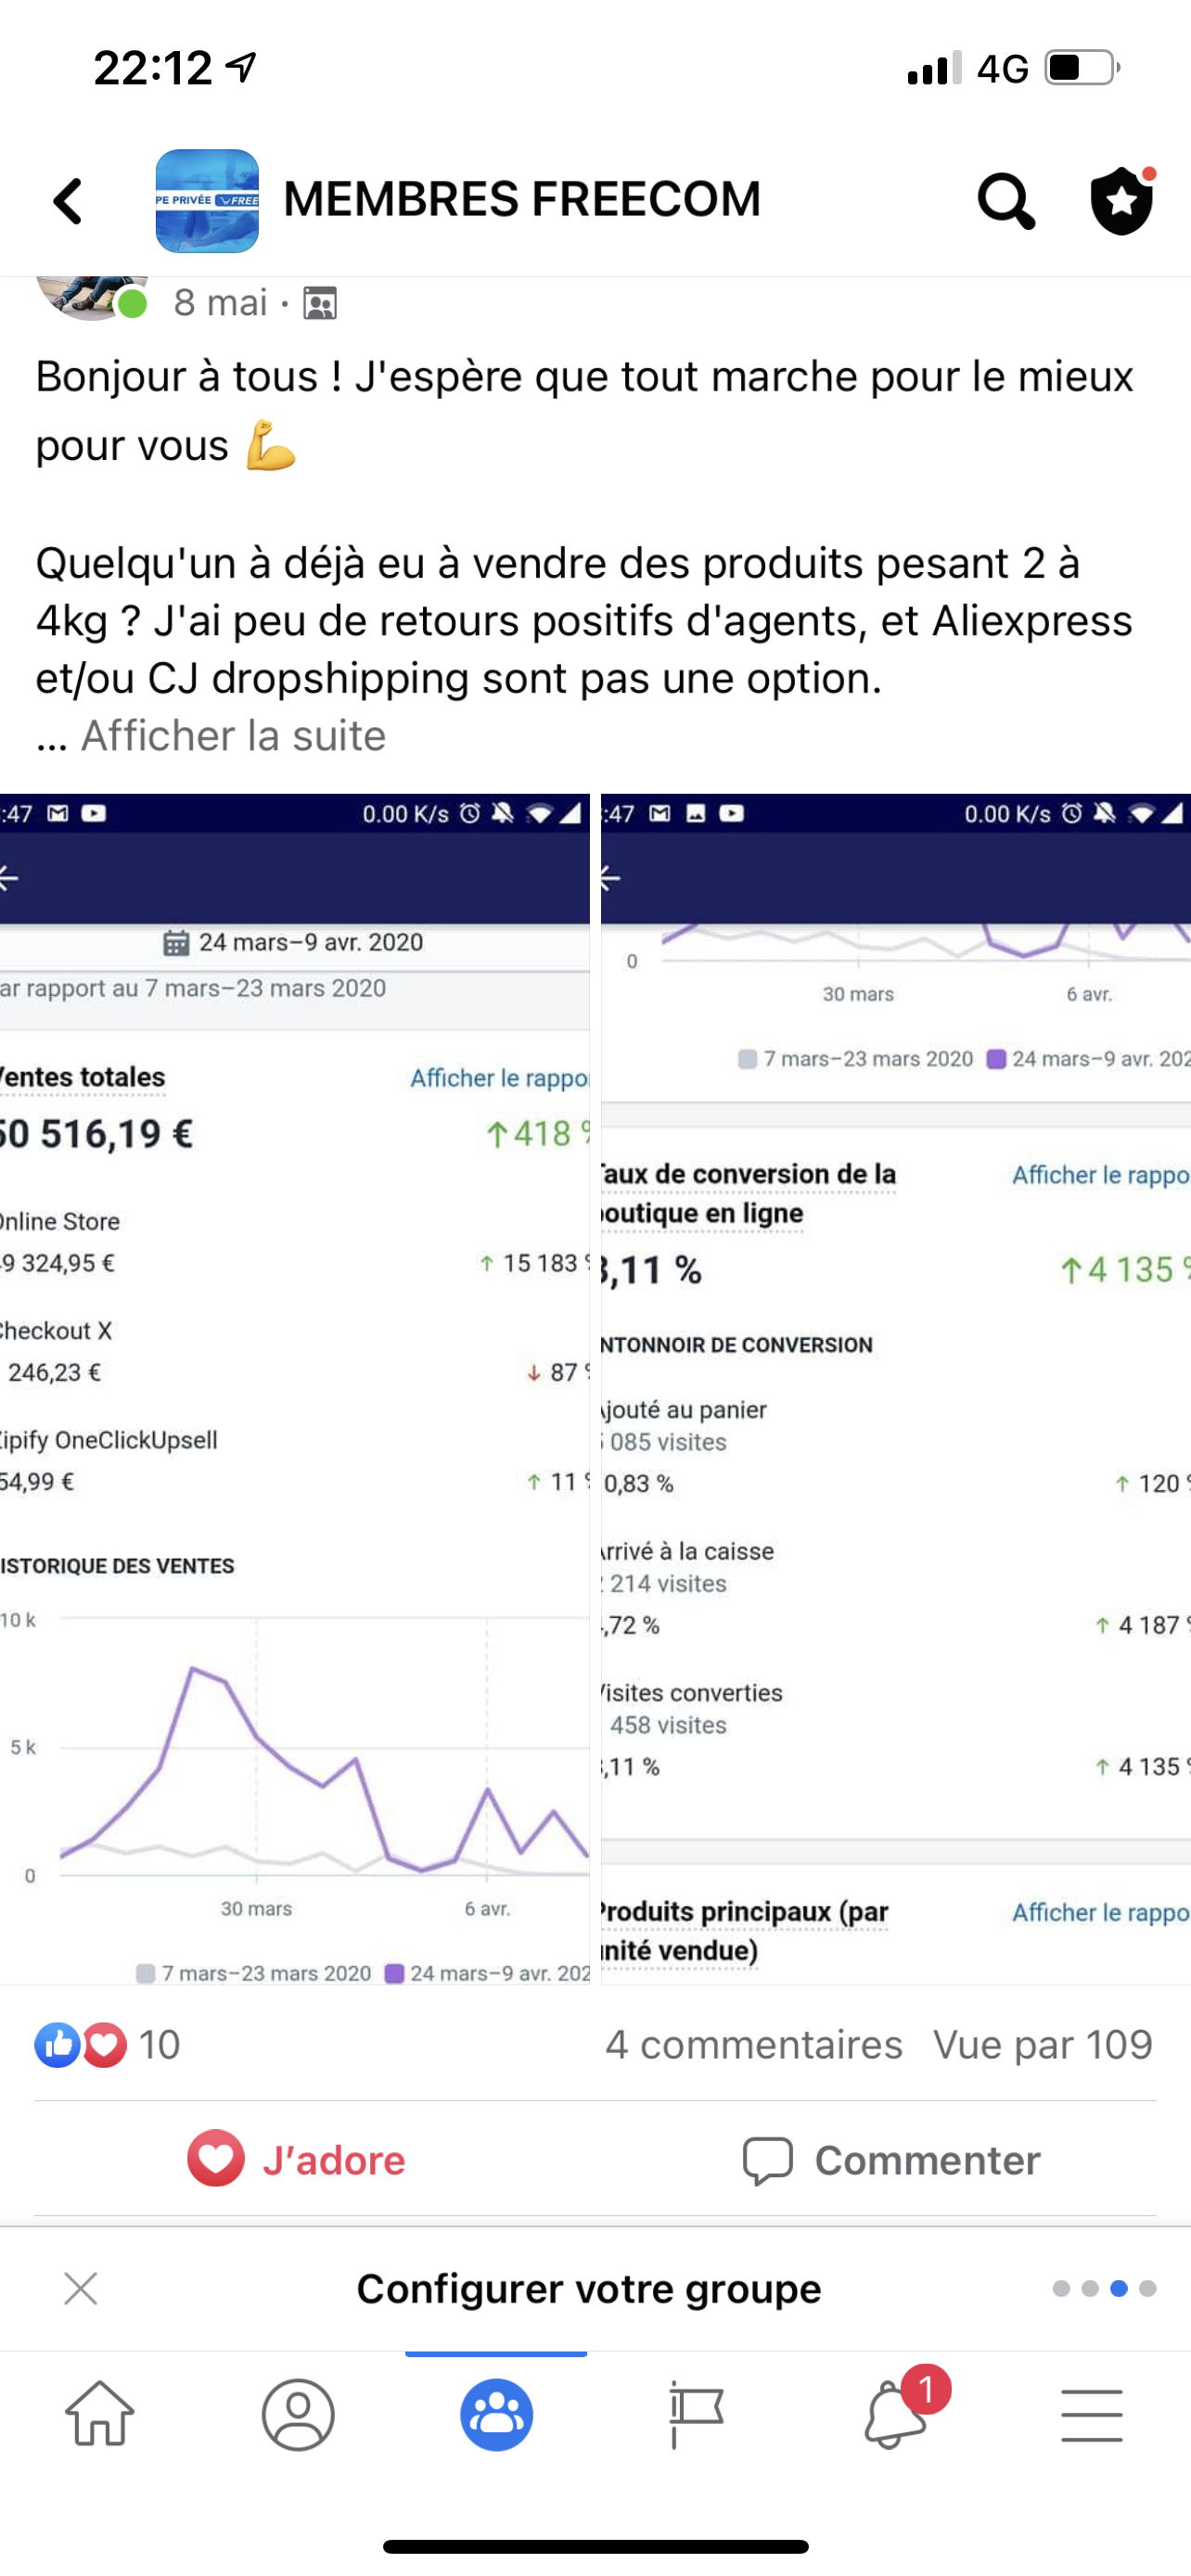Open the left sales report screenshot
The width and height of the screenshot is (1191, 2576).
point(295,1389)
